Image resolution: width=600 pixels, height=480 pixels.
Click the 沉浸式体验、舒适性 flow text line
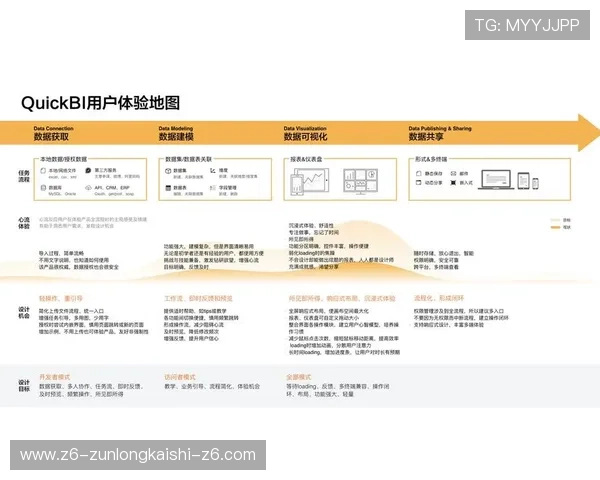pos(311,226)
